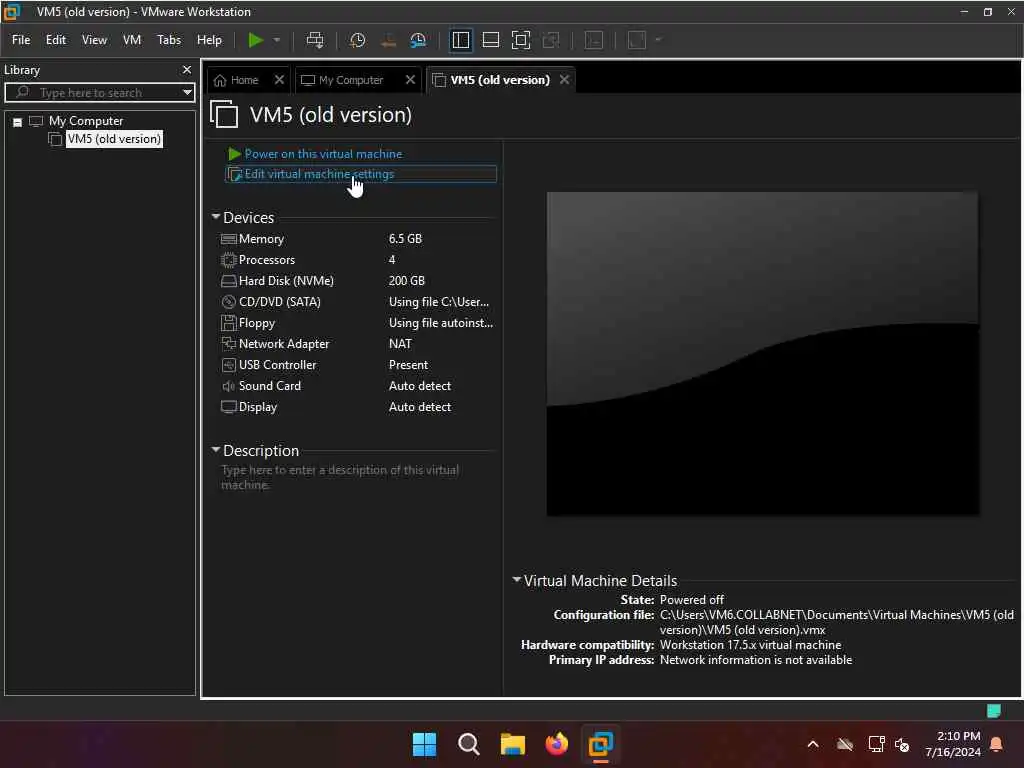The image size is (1024, 768).
Task: Open Firefox from the taskbar
Action: (556, 744)
